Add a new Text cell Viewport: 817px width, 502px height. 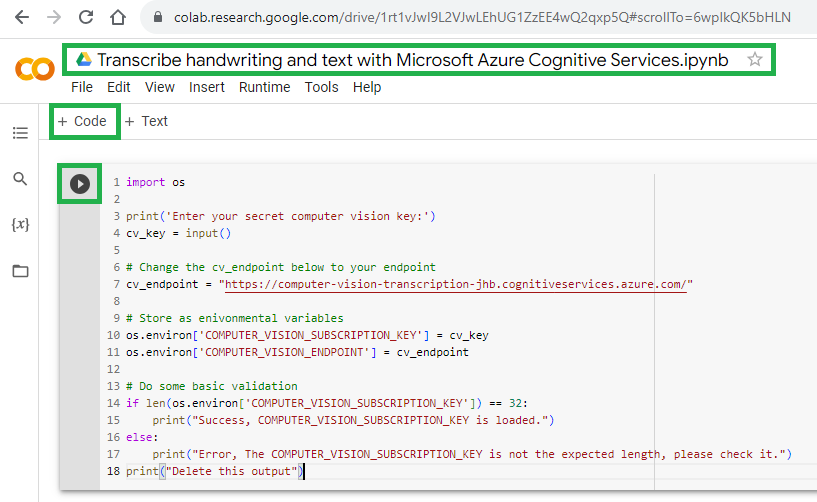tap(146, 121)
